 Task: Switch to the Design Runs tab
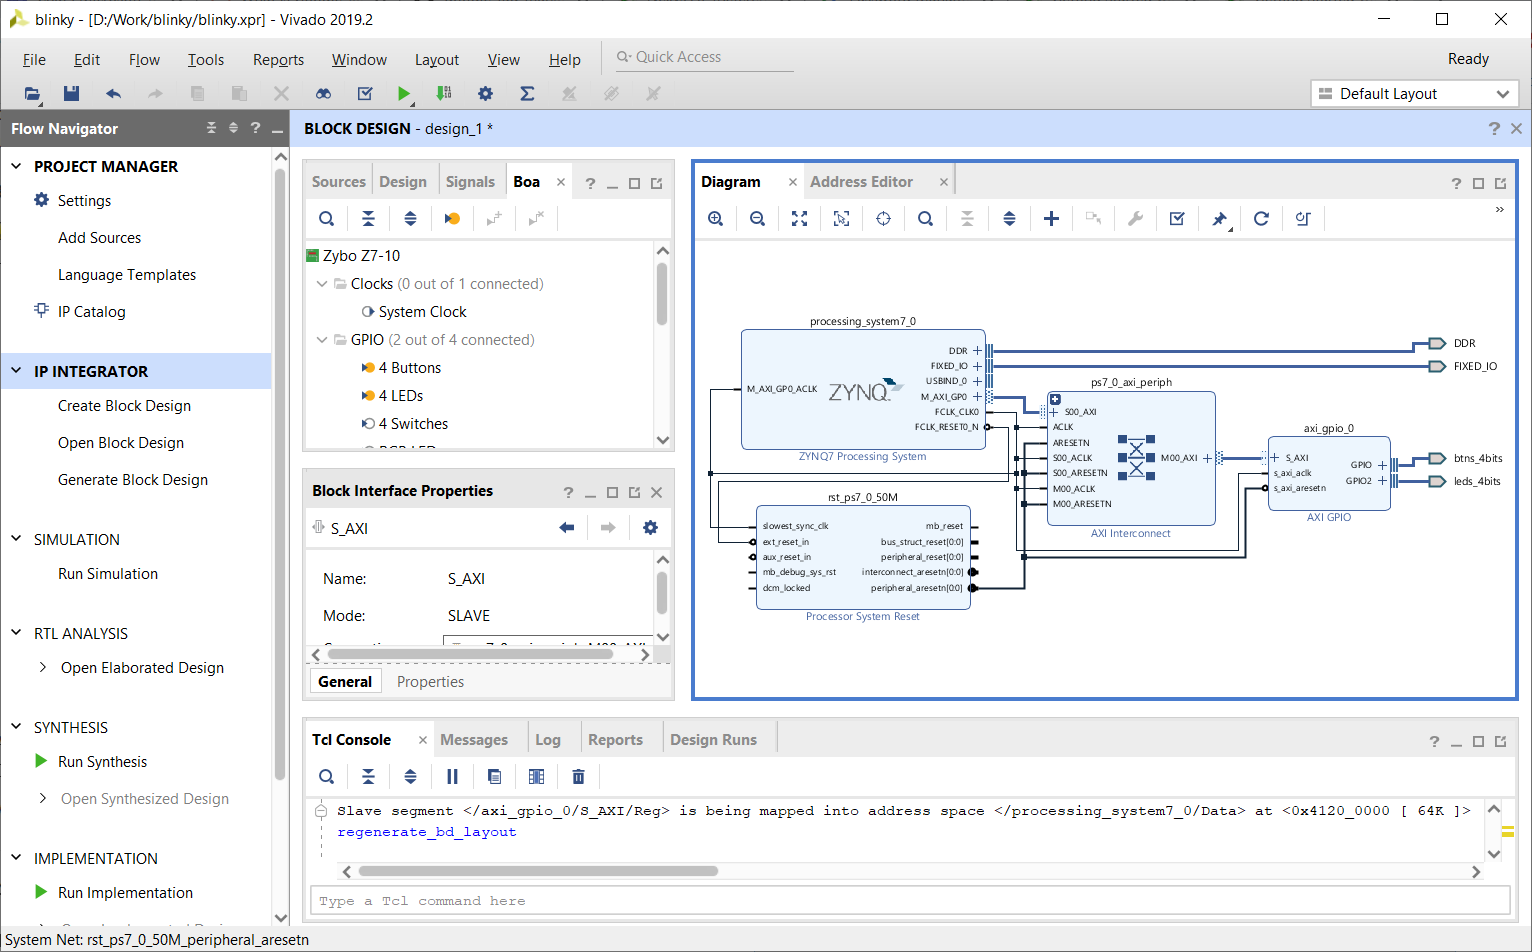tap(713, 739)
